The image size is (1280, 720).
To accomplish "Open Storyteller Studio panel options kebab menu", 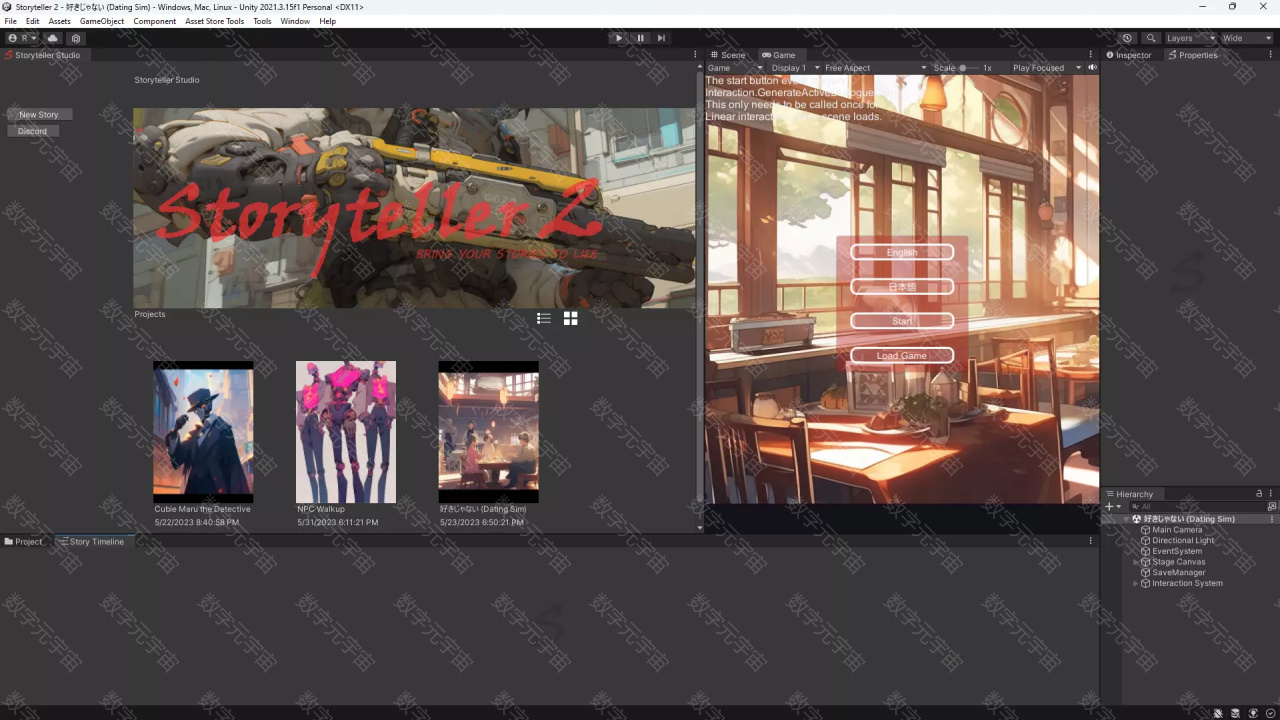I will click(x=695, y=55).
